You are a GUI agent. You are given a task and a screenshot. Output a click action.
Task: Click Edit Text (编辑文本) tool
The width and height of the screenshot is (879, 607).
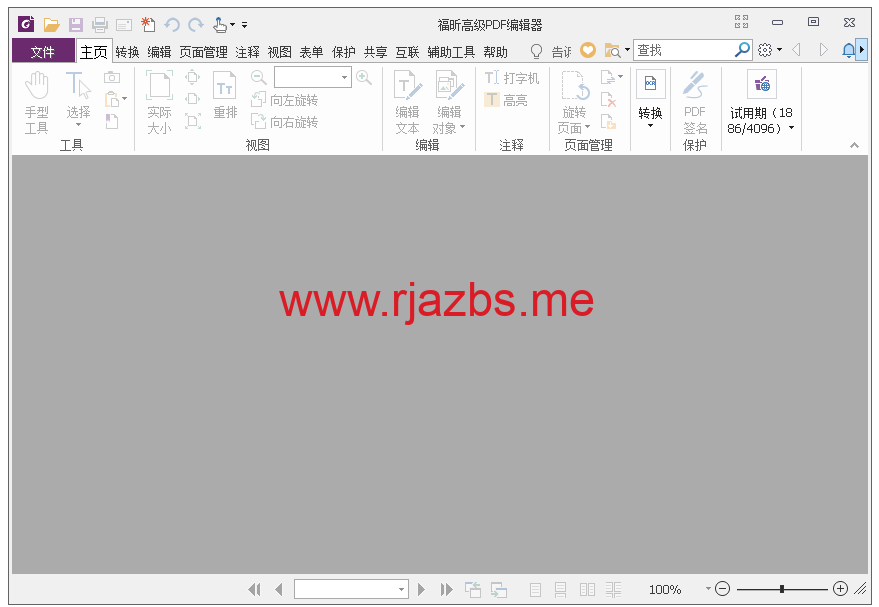point(408,103)
